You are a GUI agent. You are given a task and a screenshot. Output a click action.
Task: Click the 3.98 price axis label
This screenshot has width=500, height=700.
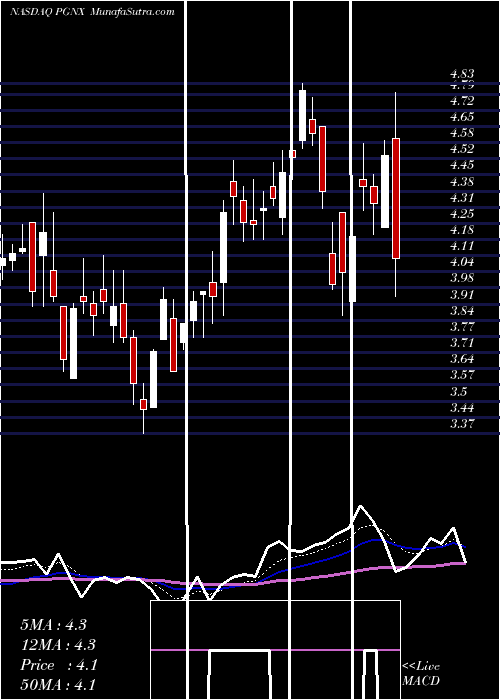pos(462,279)
